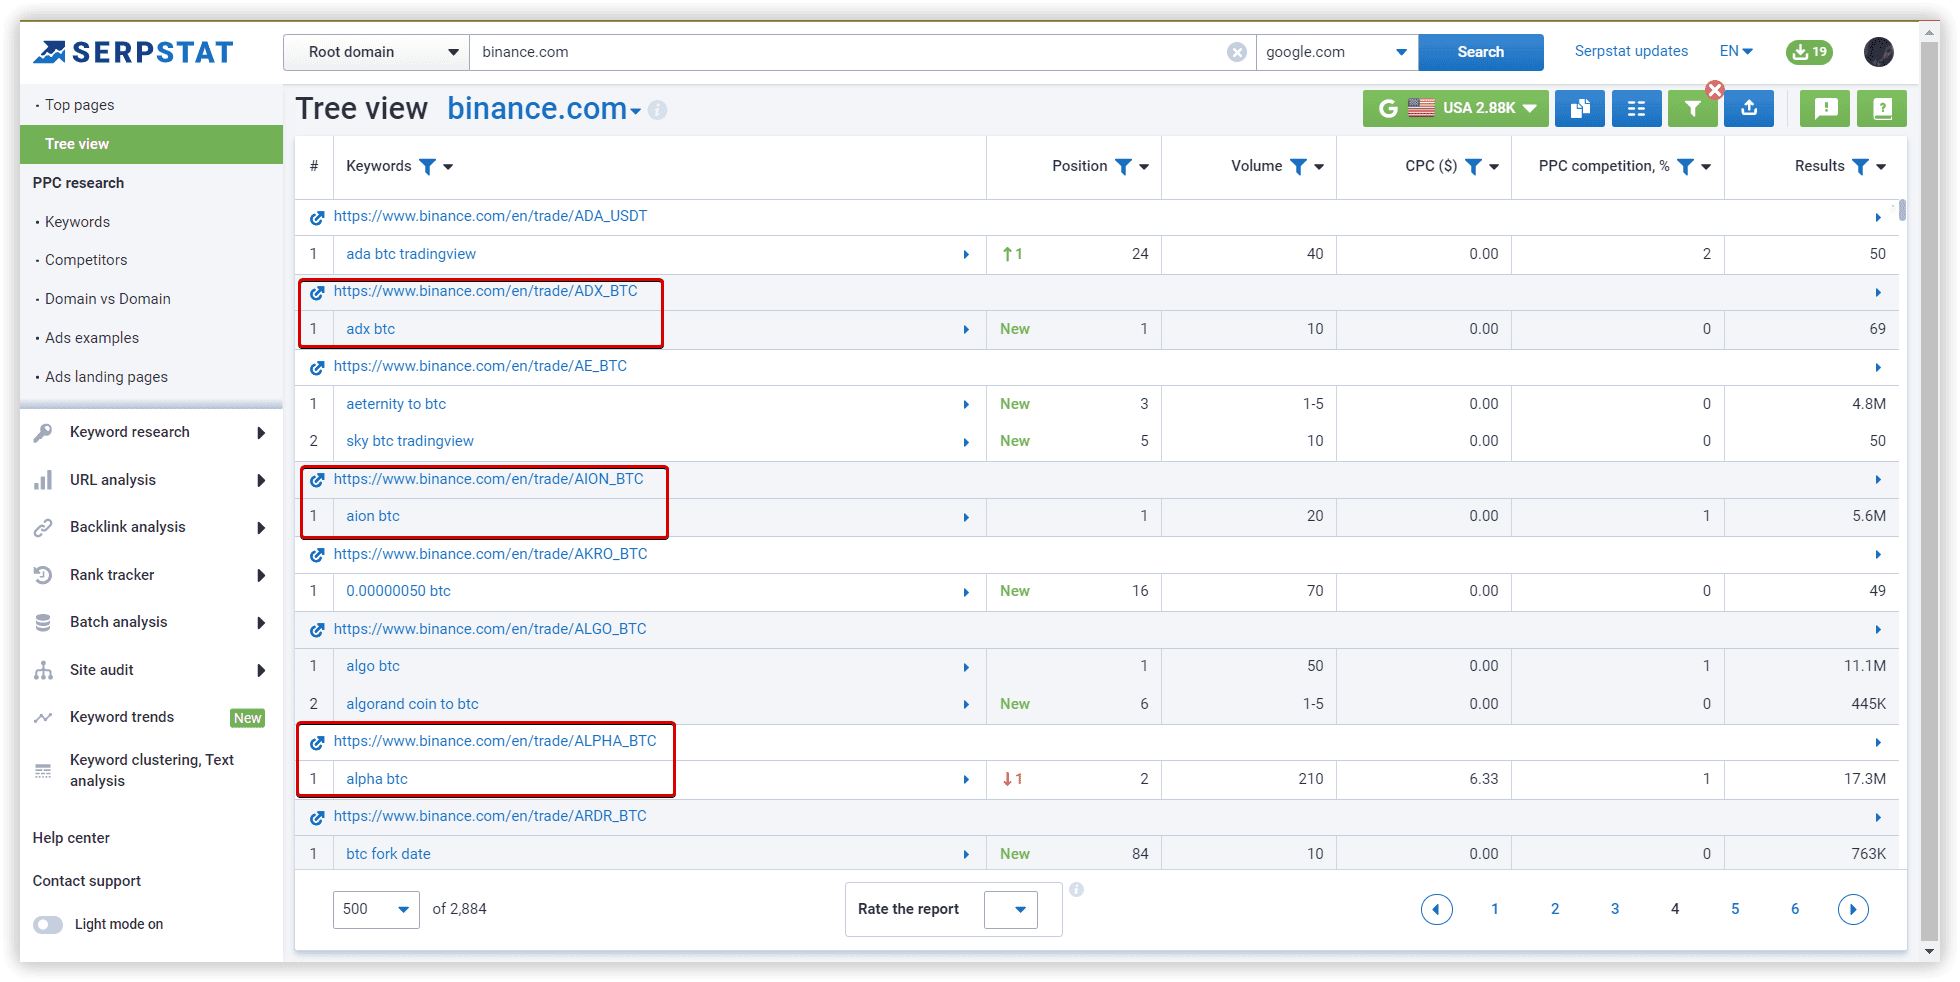Screen dimensions: 1960x982
Task: Open the help question icon button
Action: pyautogui.click(x=1882, y=108)
